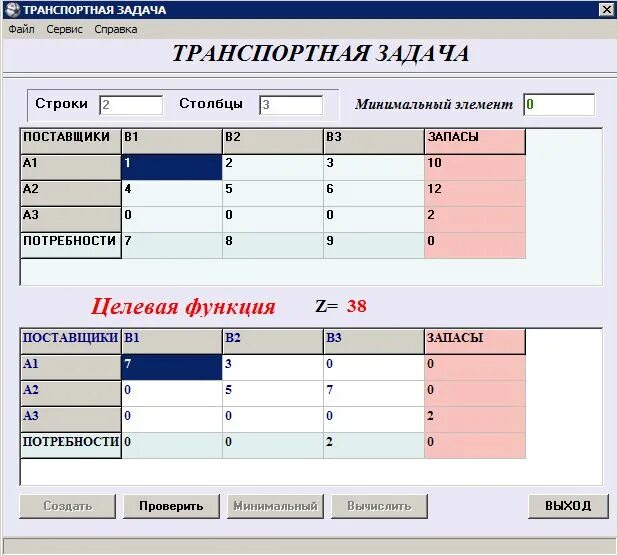
Task: Select upper table ПОТРЕБНОСТИ B3 cell value 9
Action: coord(374,245)
